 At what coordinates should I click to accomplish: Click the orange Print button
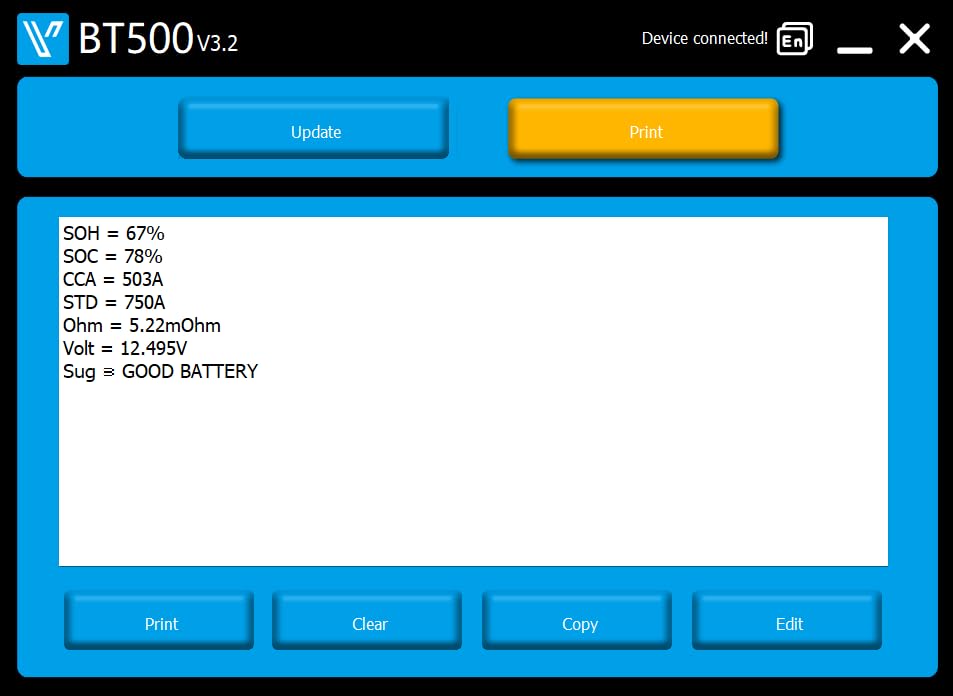tap(644, 129)
